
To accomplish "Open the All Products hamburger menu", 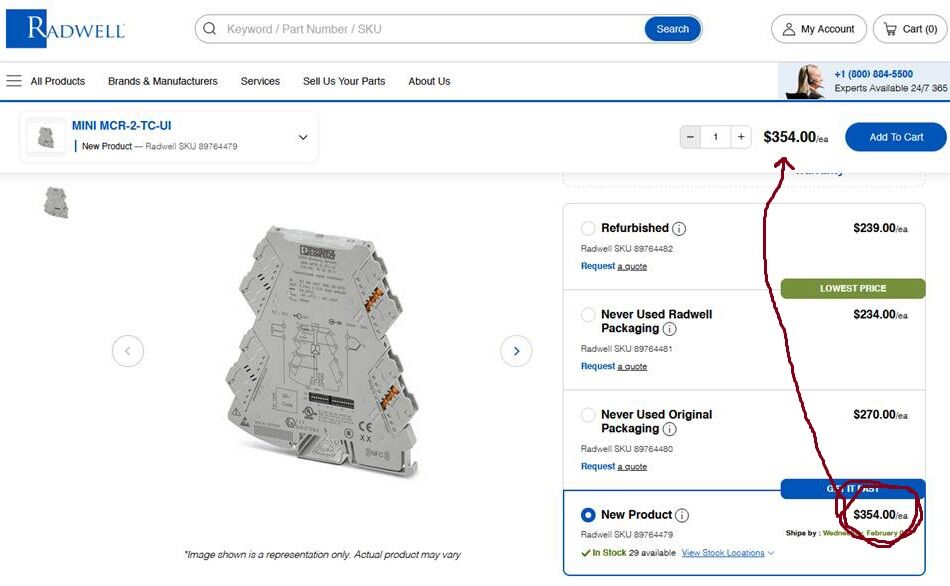I will pos(14,81).
